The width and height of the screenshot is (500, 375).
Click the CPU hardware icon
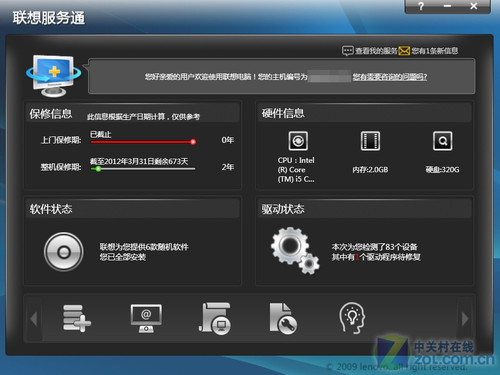point(298,141)
